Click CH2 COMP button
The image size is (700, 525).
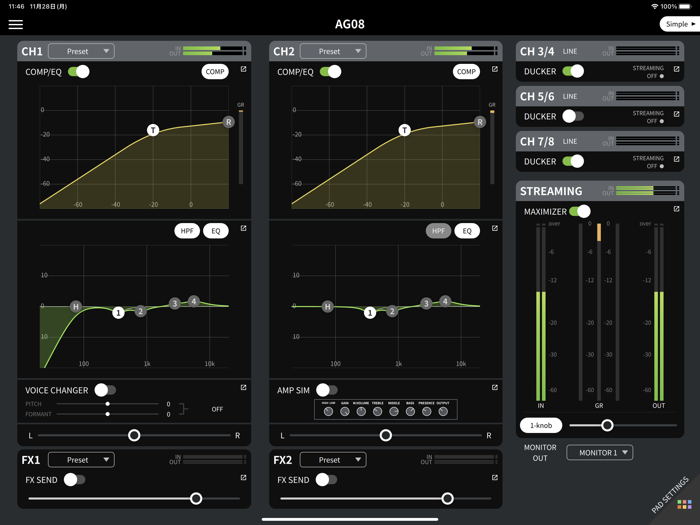[x=466, y=71]
